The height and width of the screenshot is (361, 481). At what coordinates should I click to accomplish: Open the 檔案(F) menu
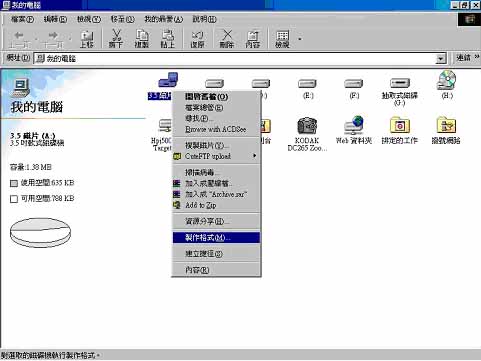[22, 19]
